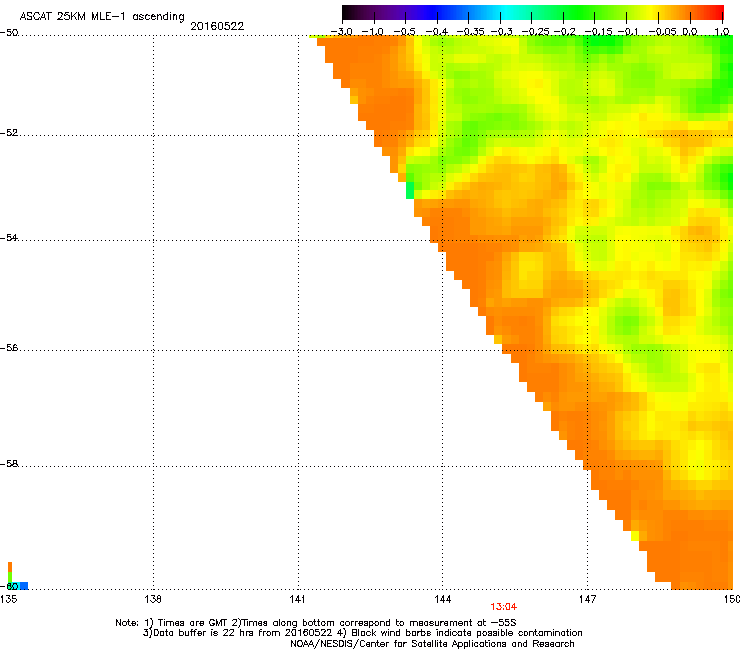Click the 147 longitude axis label
The width and height of the screenshot is (740, 650).
coord(587,599)
